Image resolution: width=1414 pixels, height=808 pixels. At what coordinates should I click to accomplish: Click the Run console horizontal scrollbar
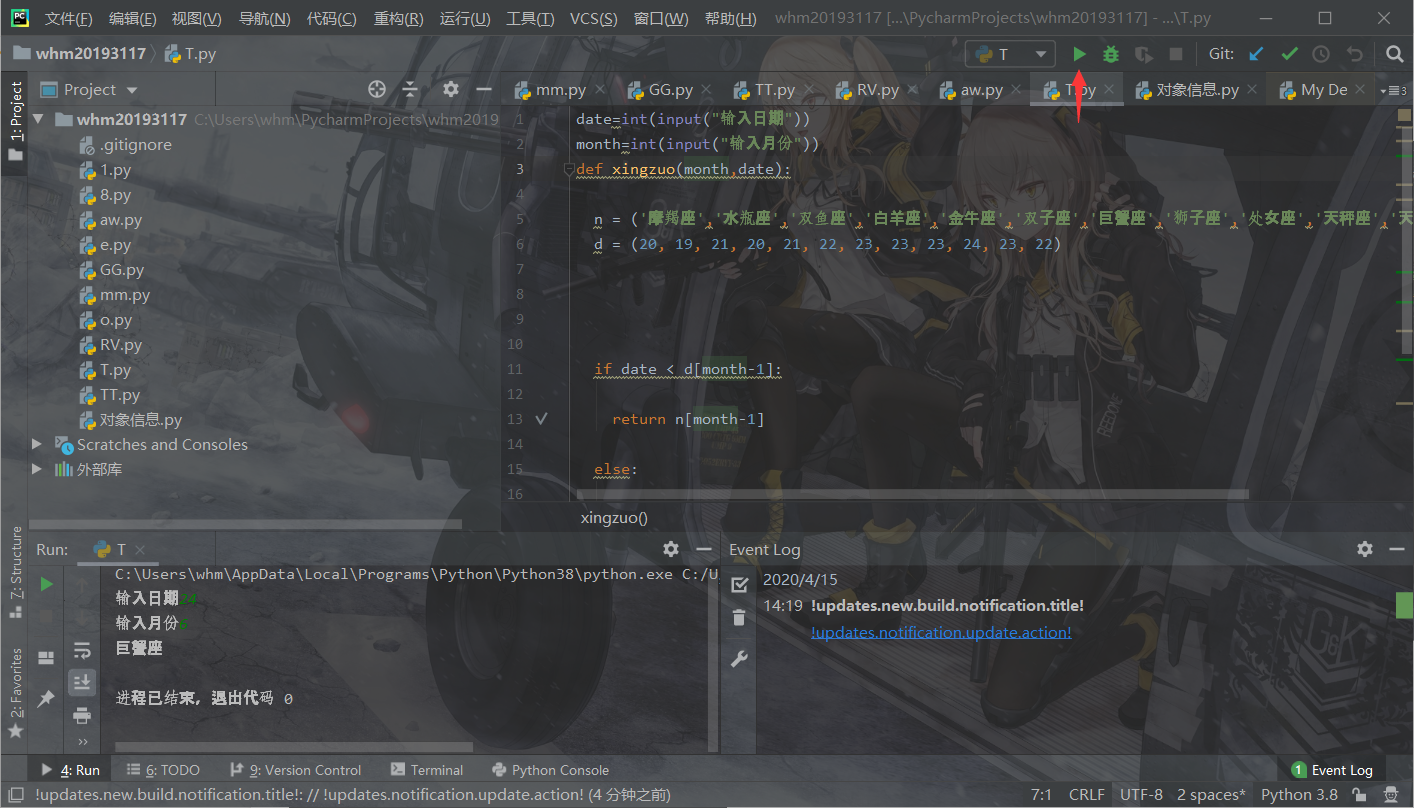click(x=292, y=746)
